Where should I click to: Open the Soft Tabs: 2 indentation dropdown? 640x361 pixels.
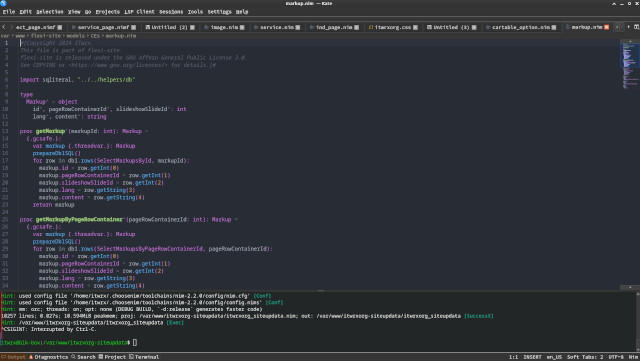(585, 357)
